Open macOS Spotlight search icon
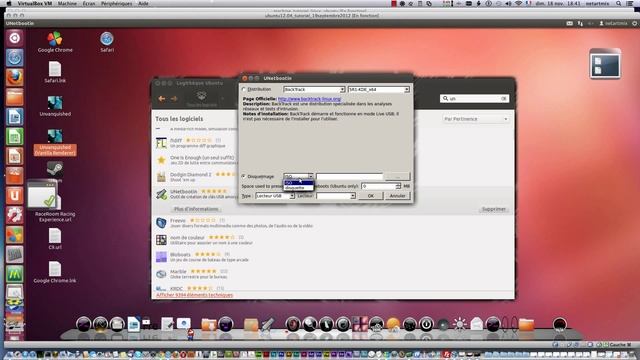This screenshot has width=640, height=360. tap(619, 3)
